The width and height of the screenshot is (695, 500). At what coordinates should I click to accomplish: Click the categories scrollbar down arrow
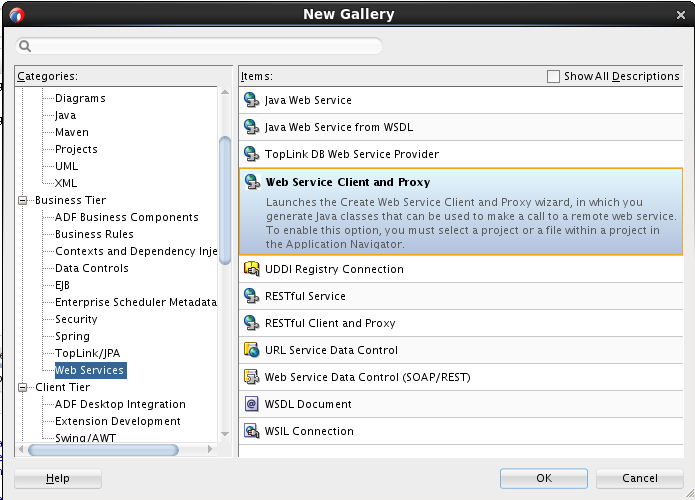tap(225, 434)
